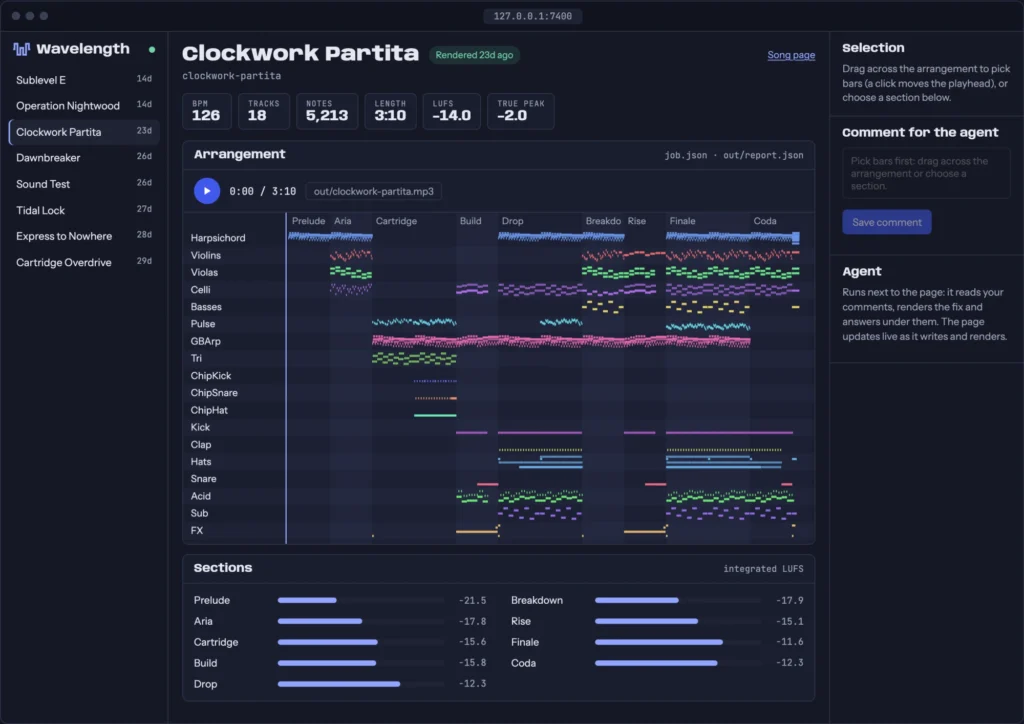Click the Rendered 23d ago badge

(x=474, y=55)
